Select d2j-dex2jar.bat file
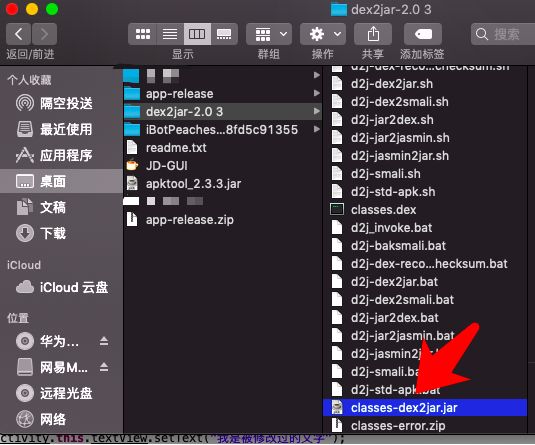The height and width of the screenshot is (445, 535). coord(425,282)
